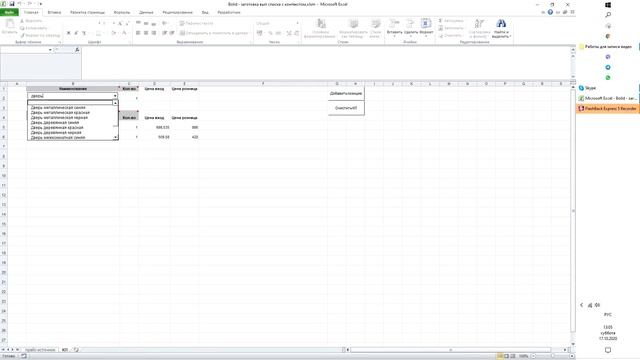Viewport: 640px width, 360px height.
Task: Click Удалить cells button
Action: click(x=411, y=28)
